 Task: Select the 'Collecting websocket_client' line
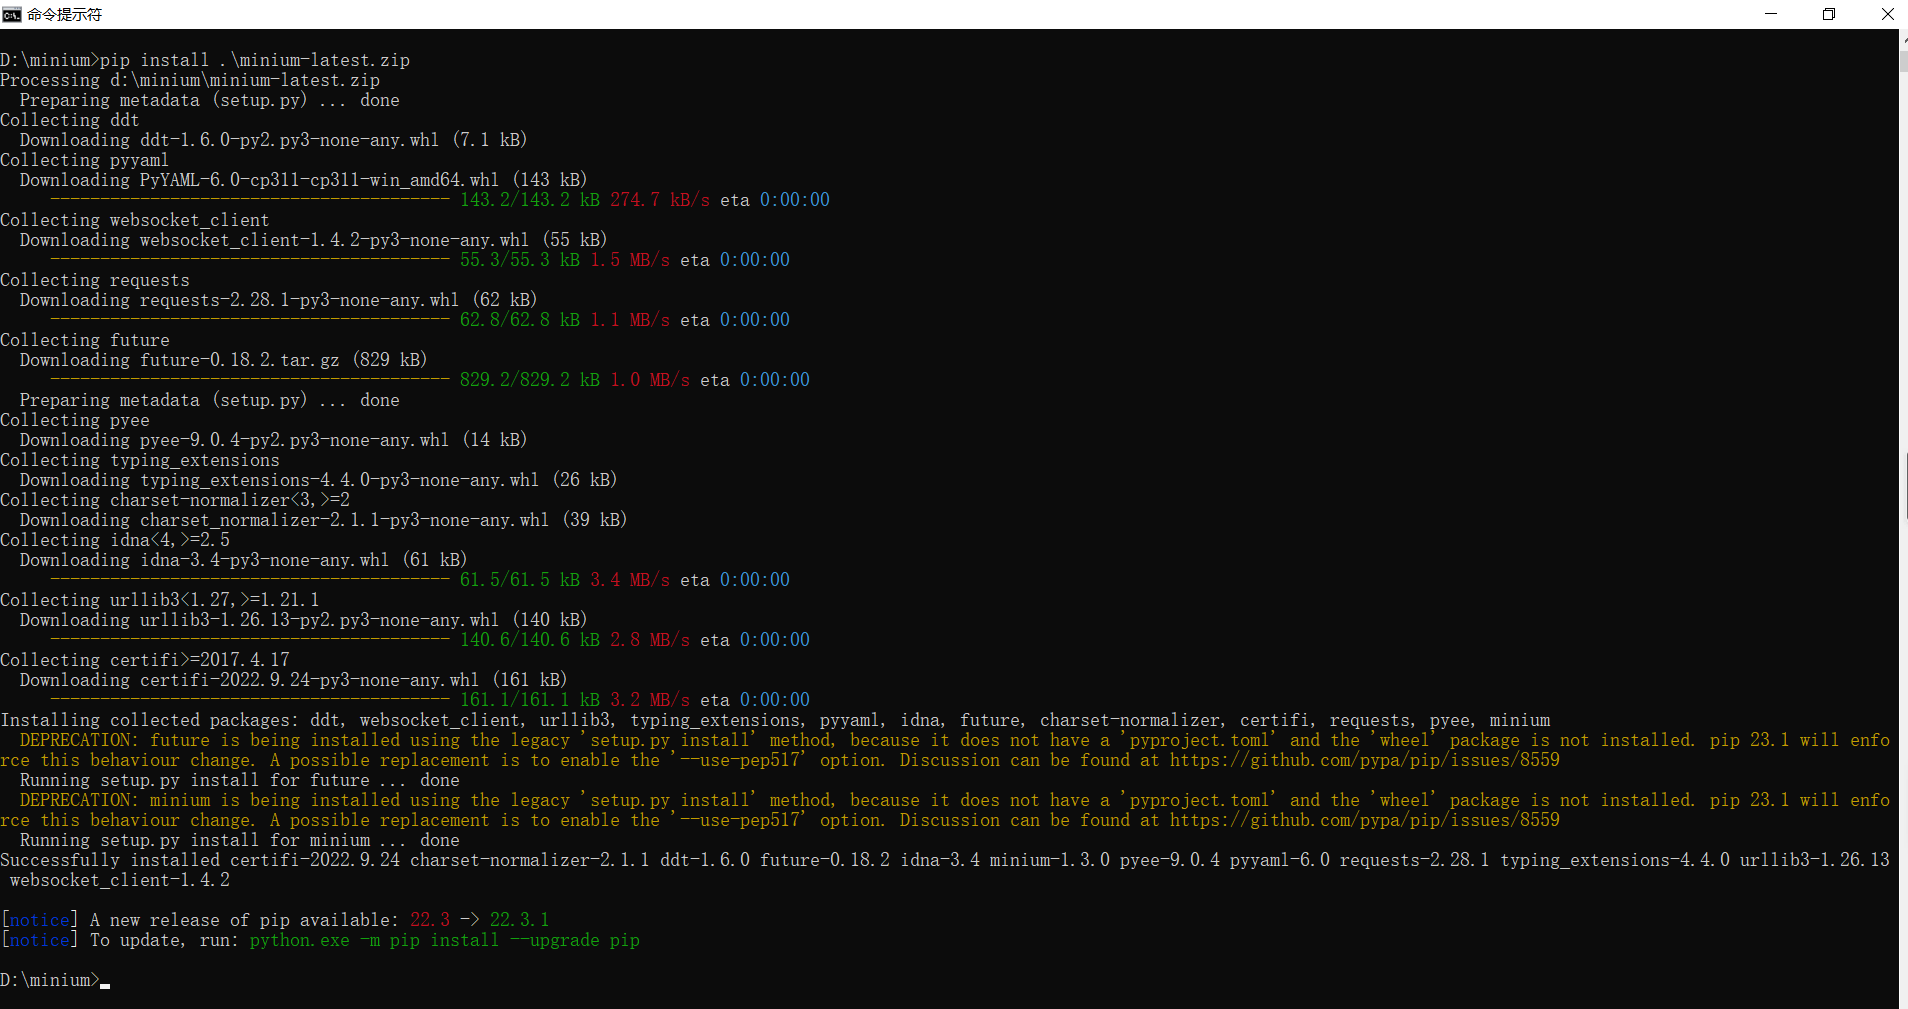(135, 220)
